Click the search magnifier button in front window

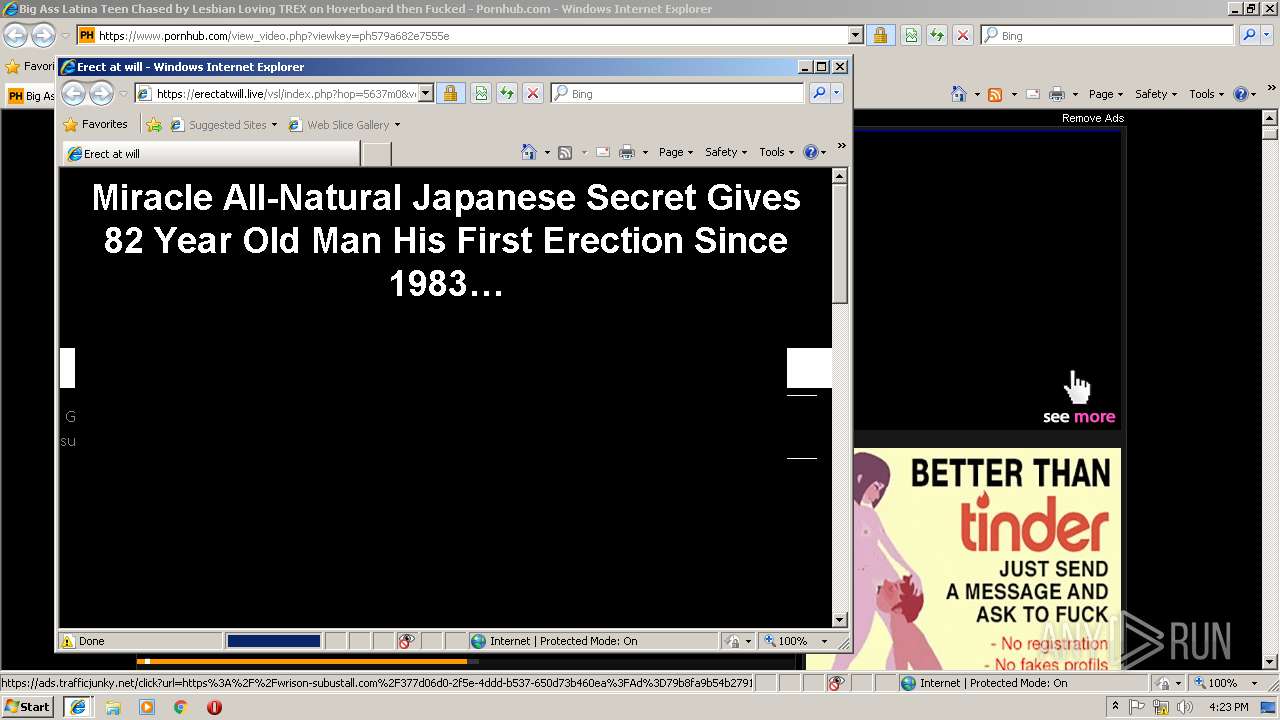click(x=818, y=94)
